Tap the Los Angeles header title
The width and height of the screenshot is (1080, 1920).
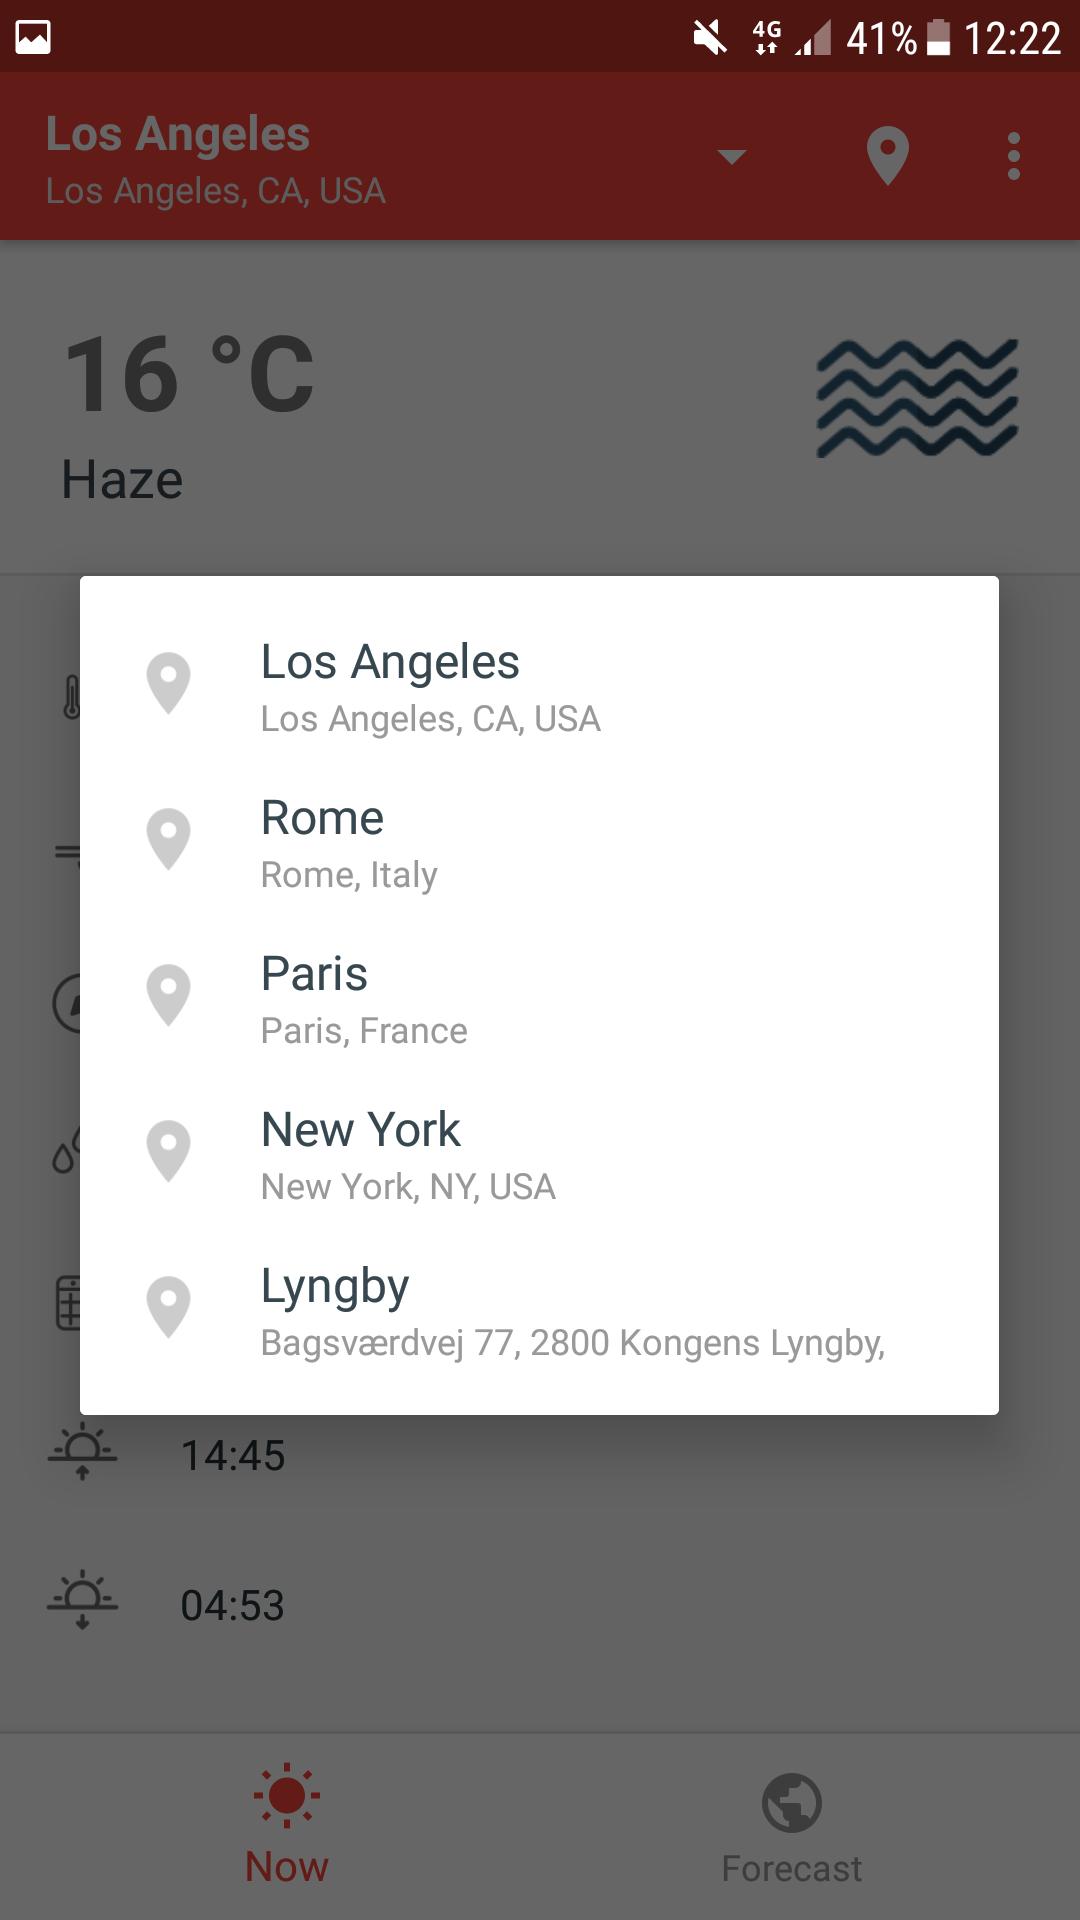coord(178,135)
